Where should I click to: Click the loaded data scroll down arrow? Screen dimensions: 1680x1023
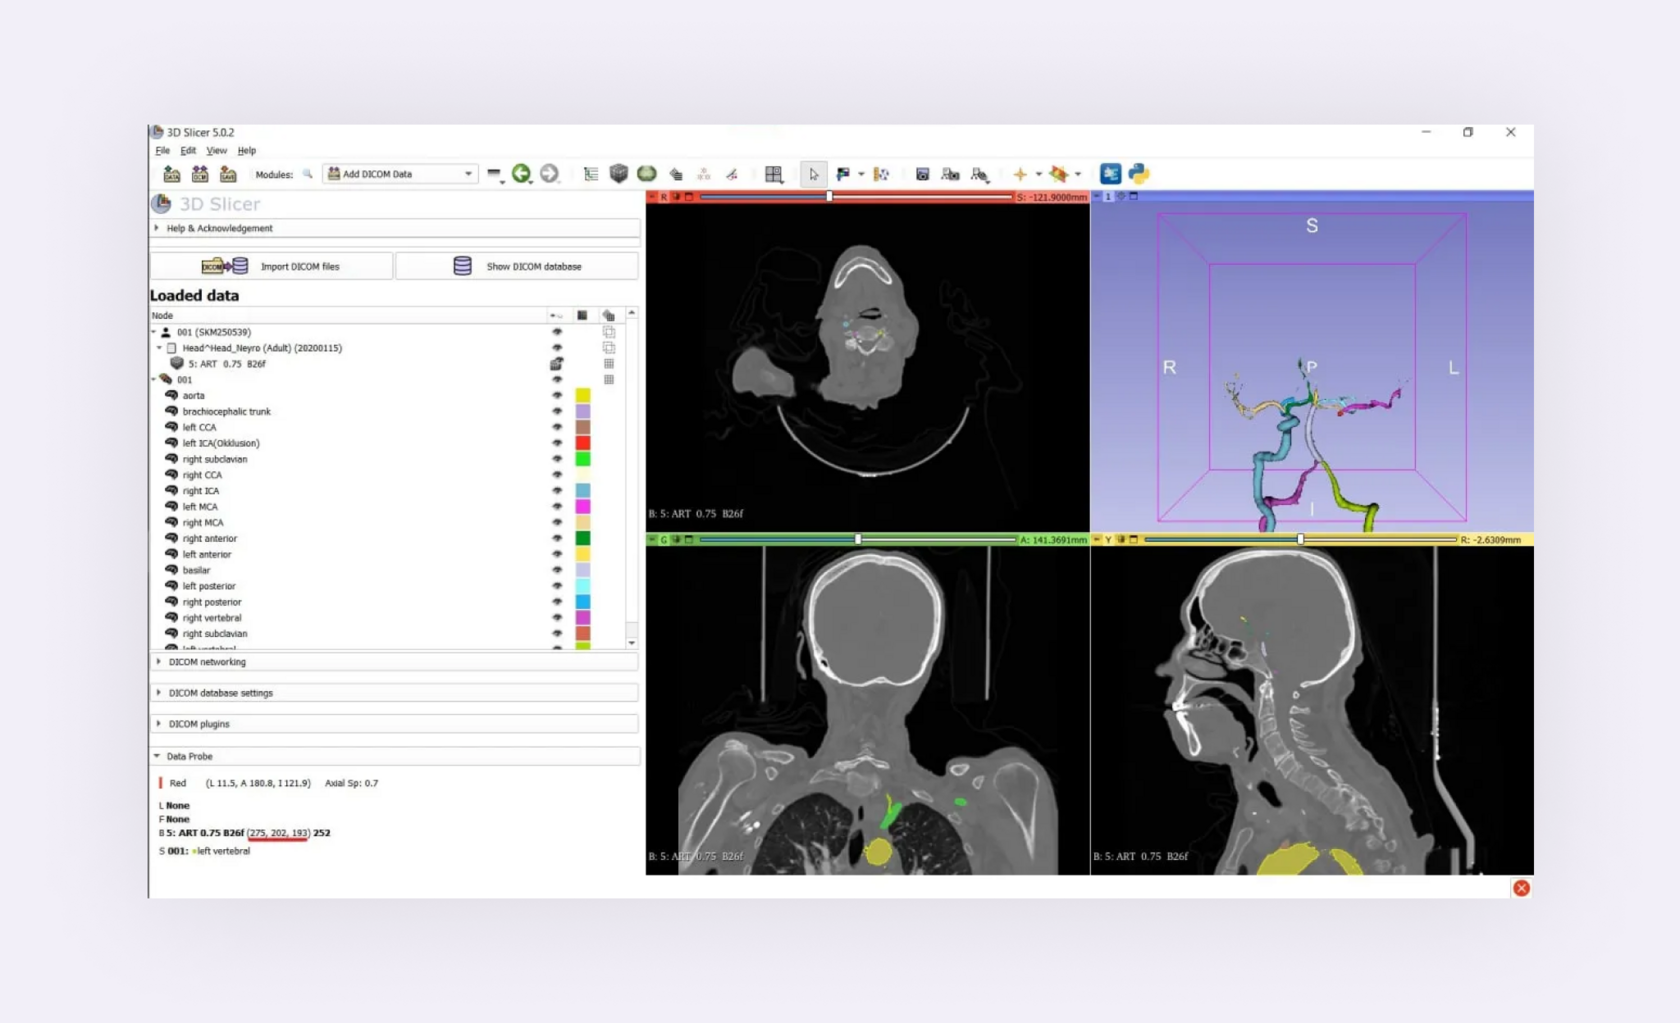[x=632, y=643]
